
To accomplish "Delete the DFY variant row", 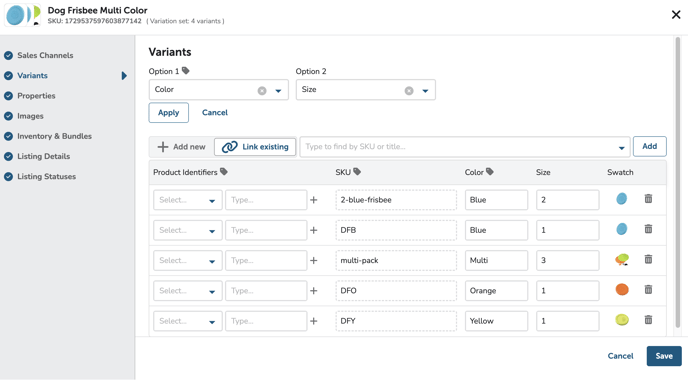I will point(648,320).
